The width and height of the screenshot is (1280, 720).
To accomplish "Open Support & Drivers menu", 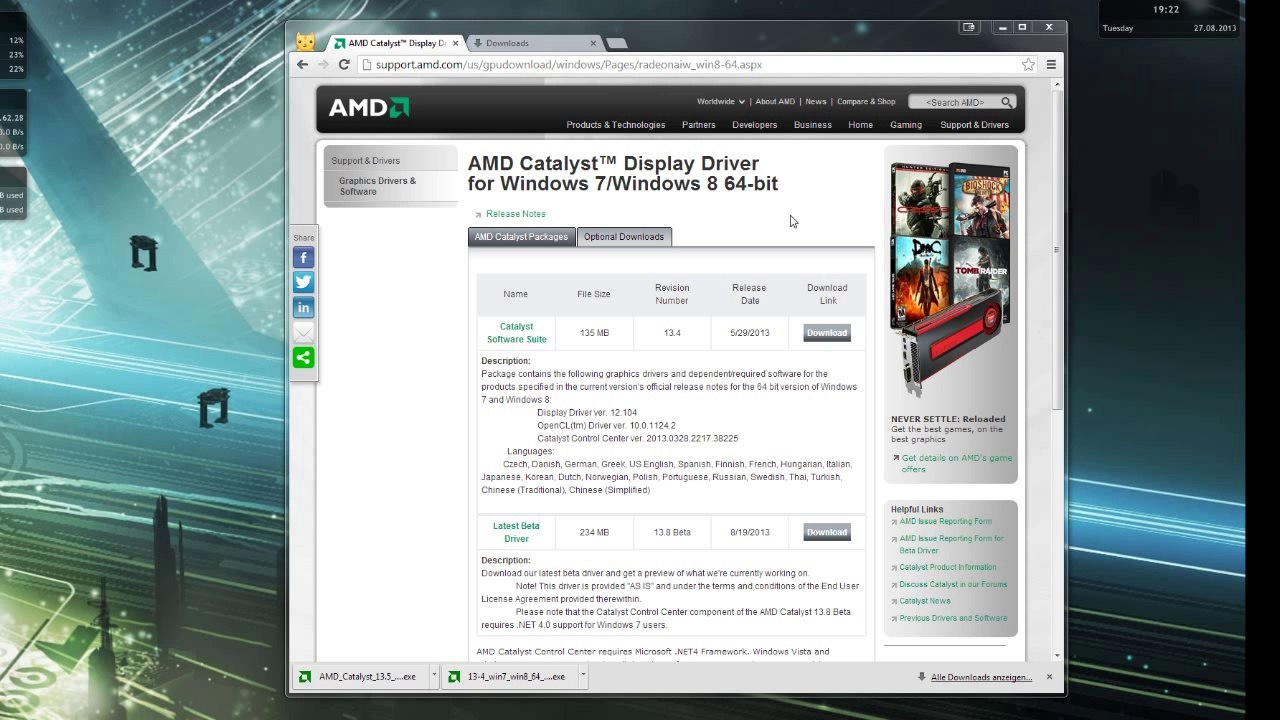I will [974, 125].
